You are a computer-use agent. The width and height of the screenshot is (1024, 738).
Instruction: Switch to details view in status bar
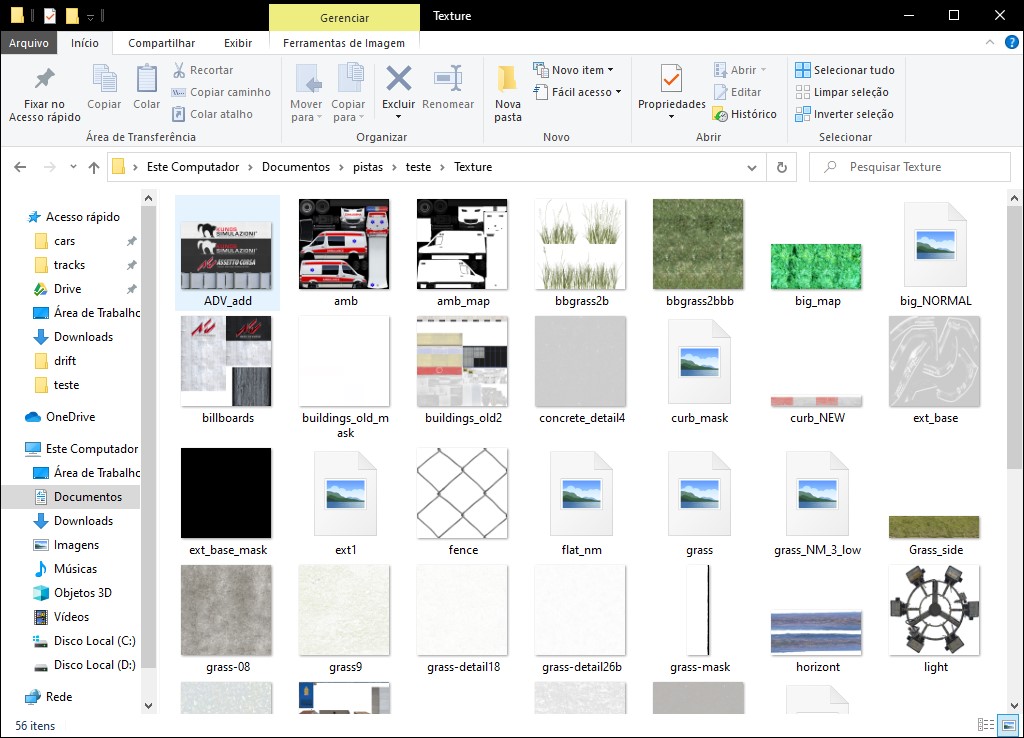click(x=986, y=725)
